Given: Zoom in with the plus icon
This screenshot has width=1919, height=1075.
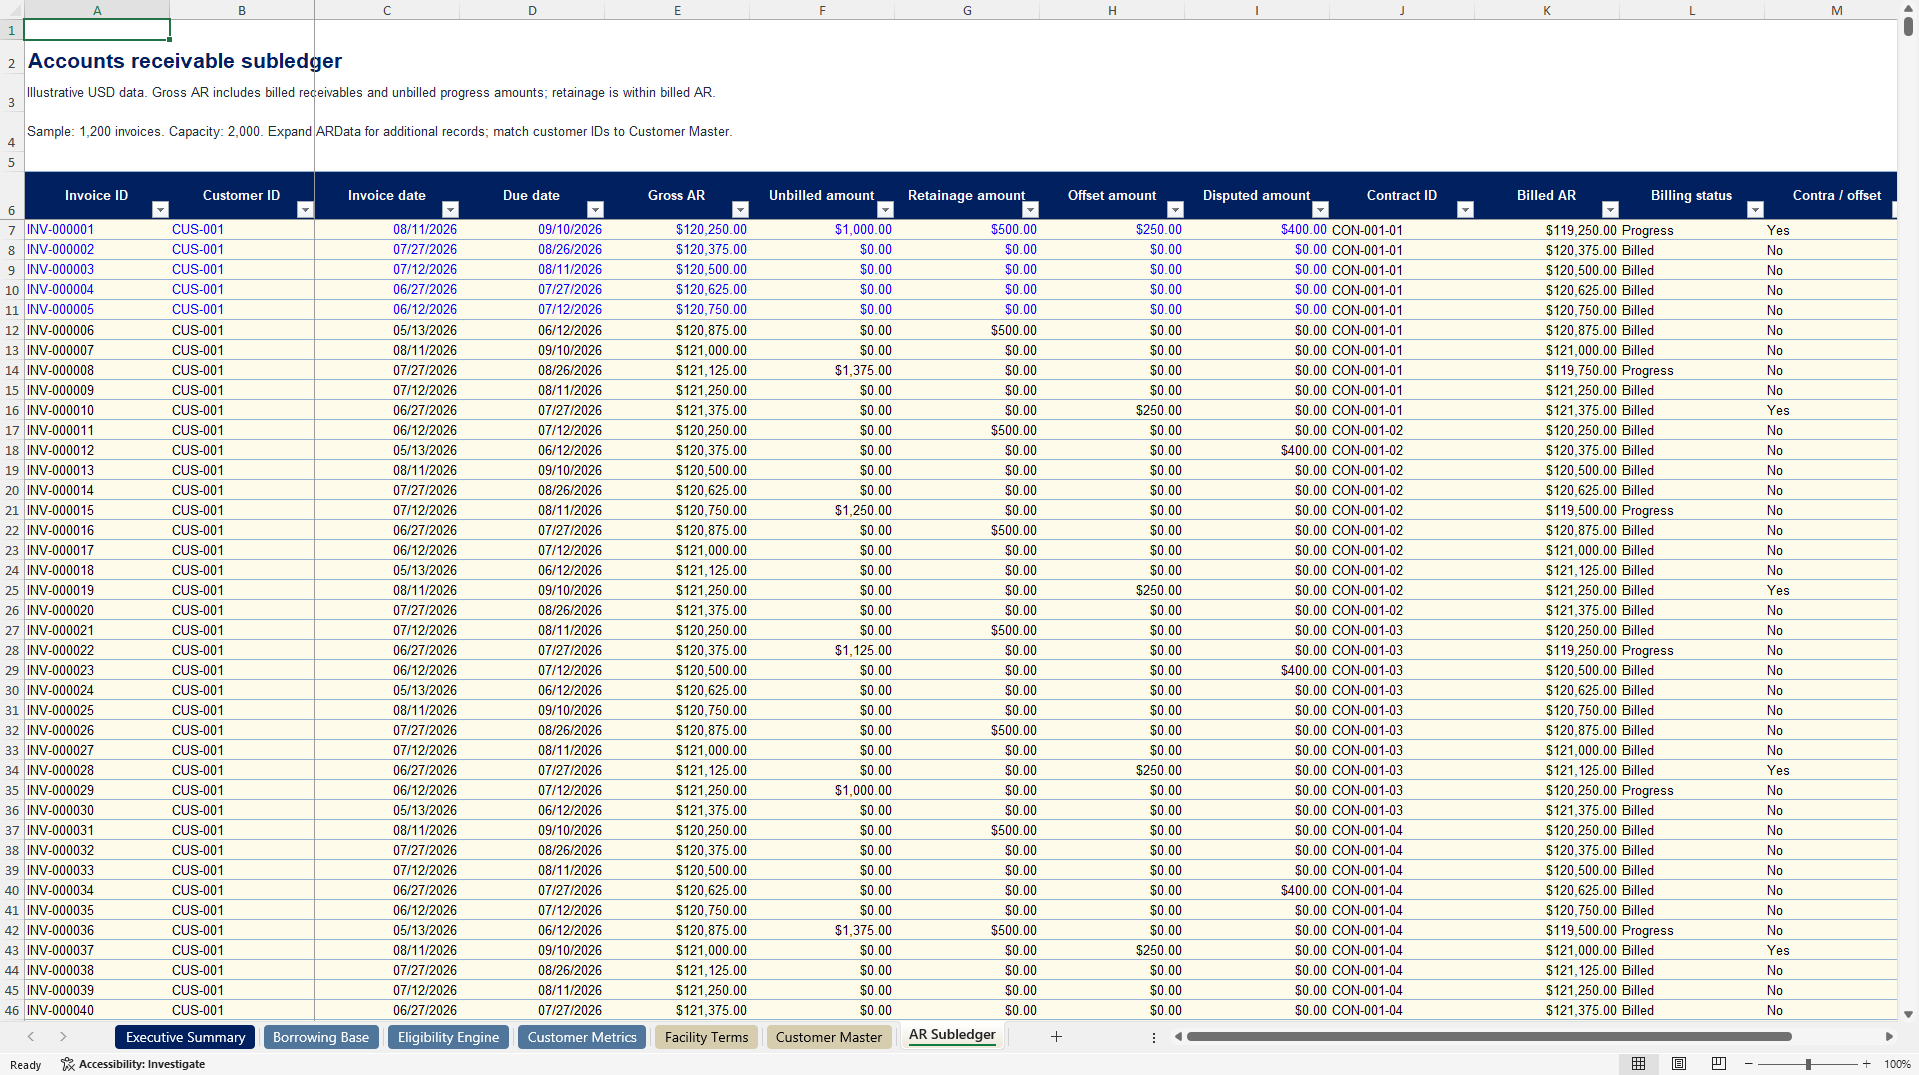Looking at the screenshot, I should (1866, 1064).
